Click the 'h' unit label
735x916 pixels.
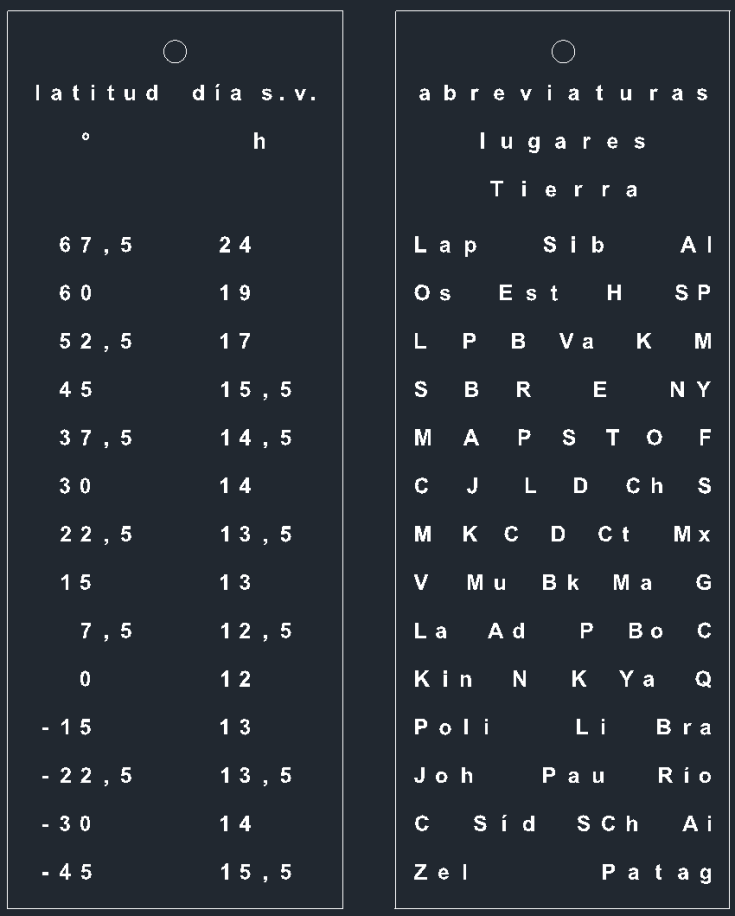coord(259,143)
